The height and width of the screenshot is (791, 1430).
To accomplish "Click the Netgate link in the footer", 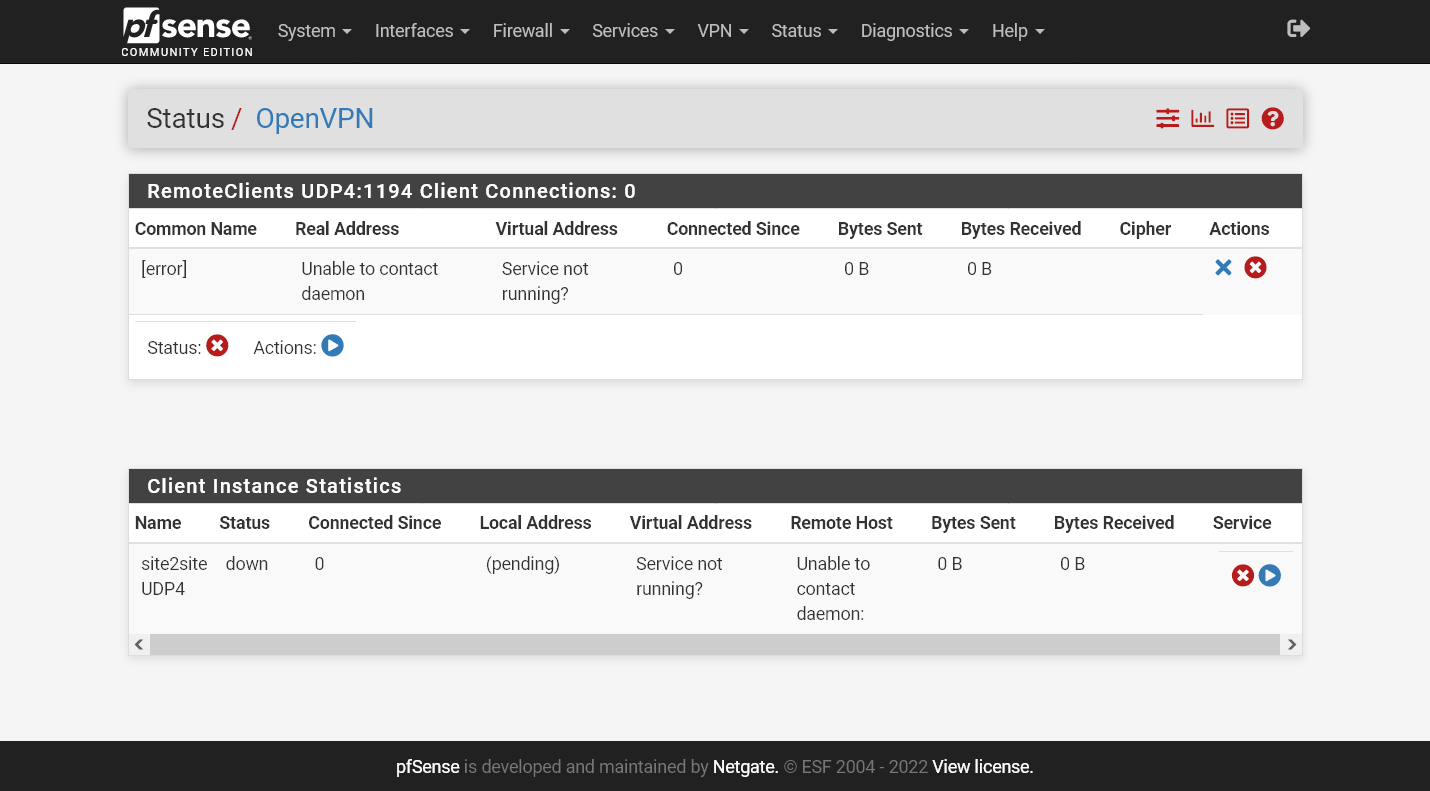I will pyautogui.click(x=744, y=766).
